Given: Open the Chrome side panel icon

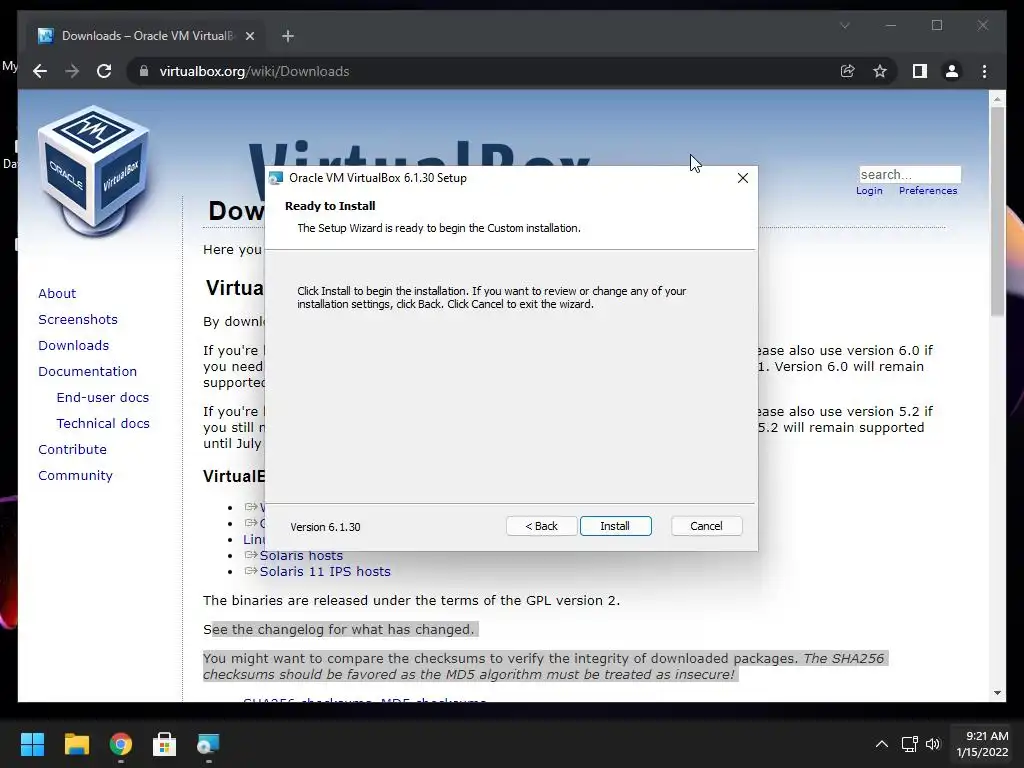Looking at the screenshot, I should tap(920, 71).
